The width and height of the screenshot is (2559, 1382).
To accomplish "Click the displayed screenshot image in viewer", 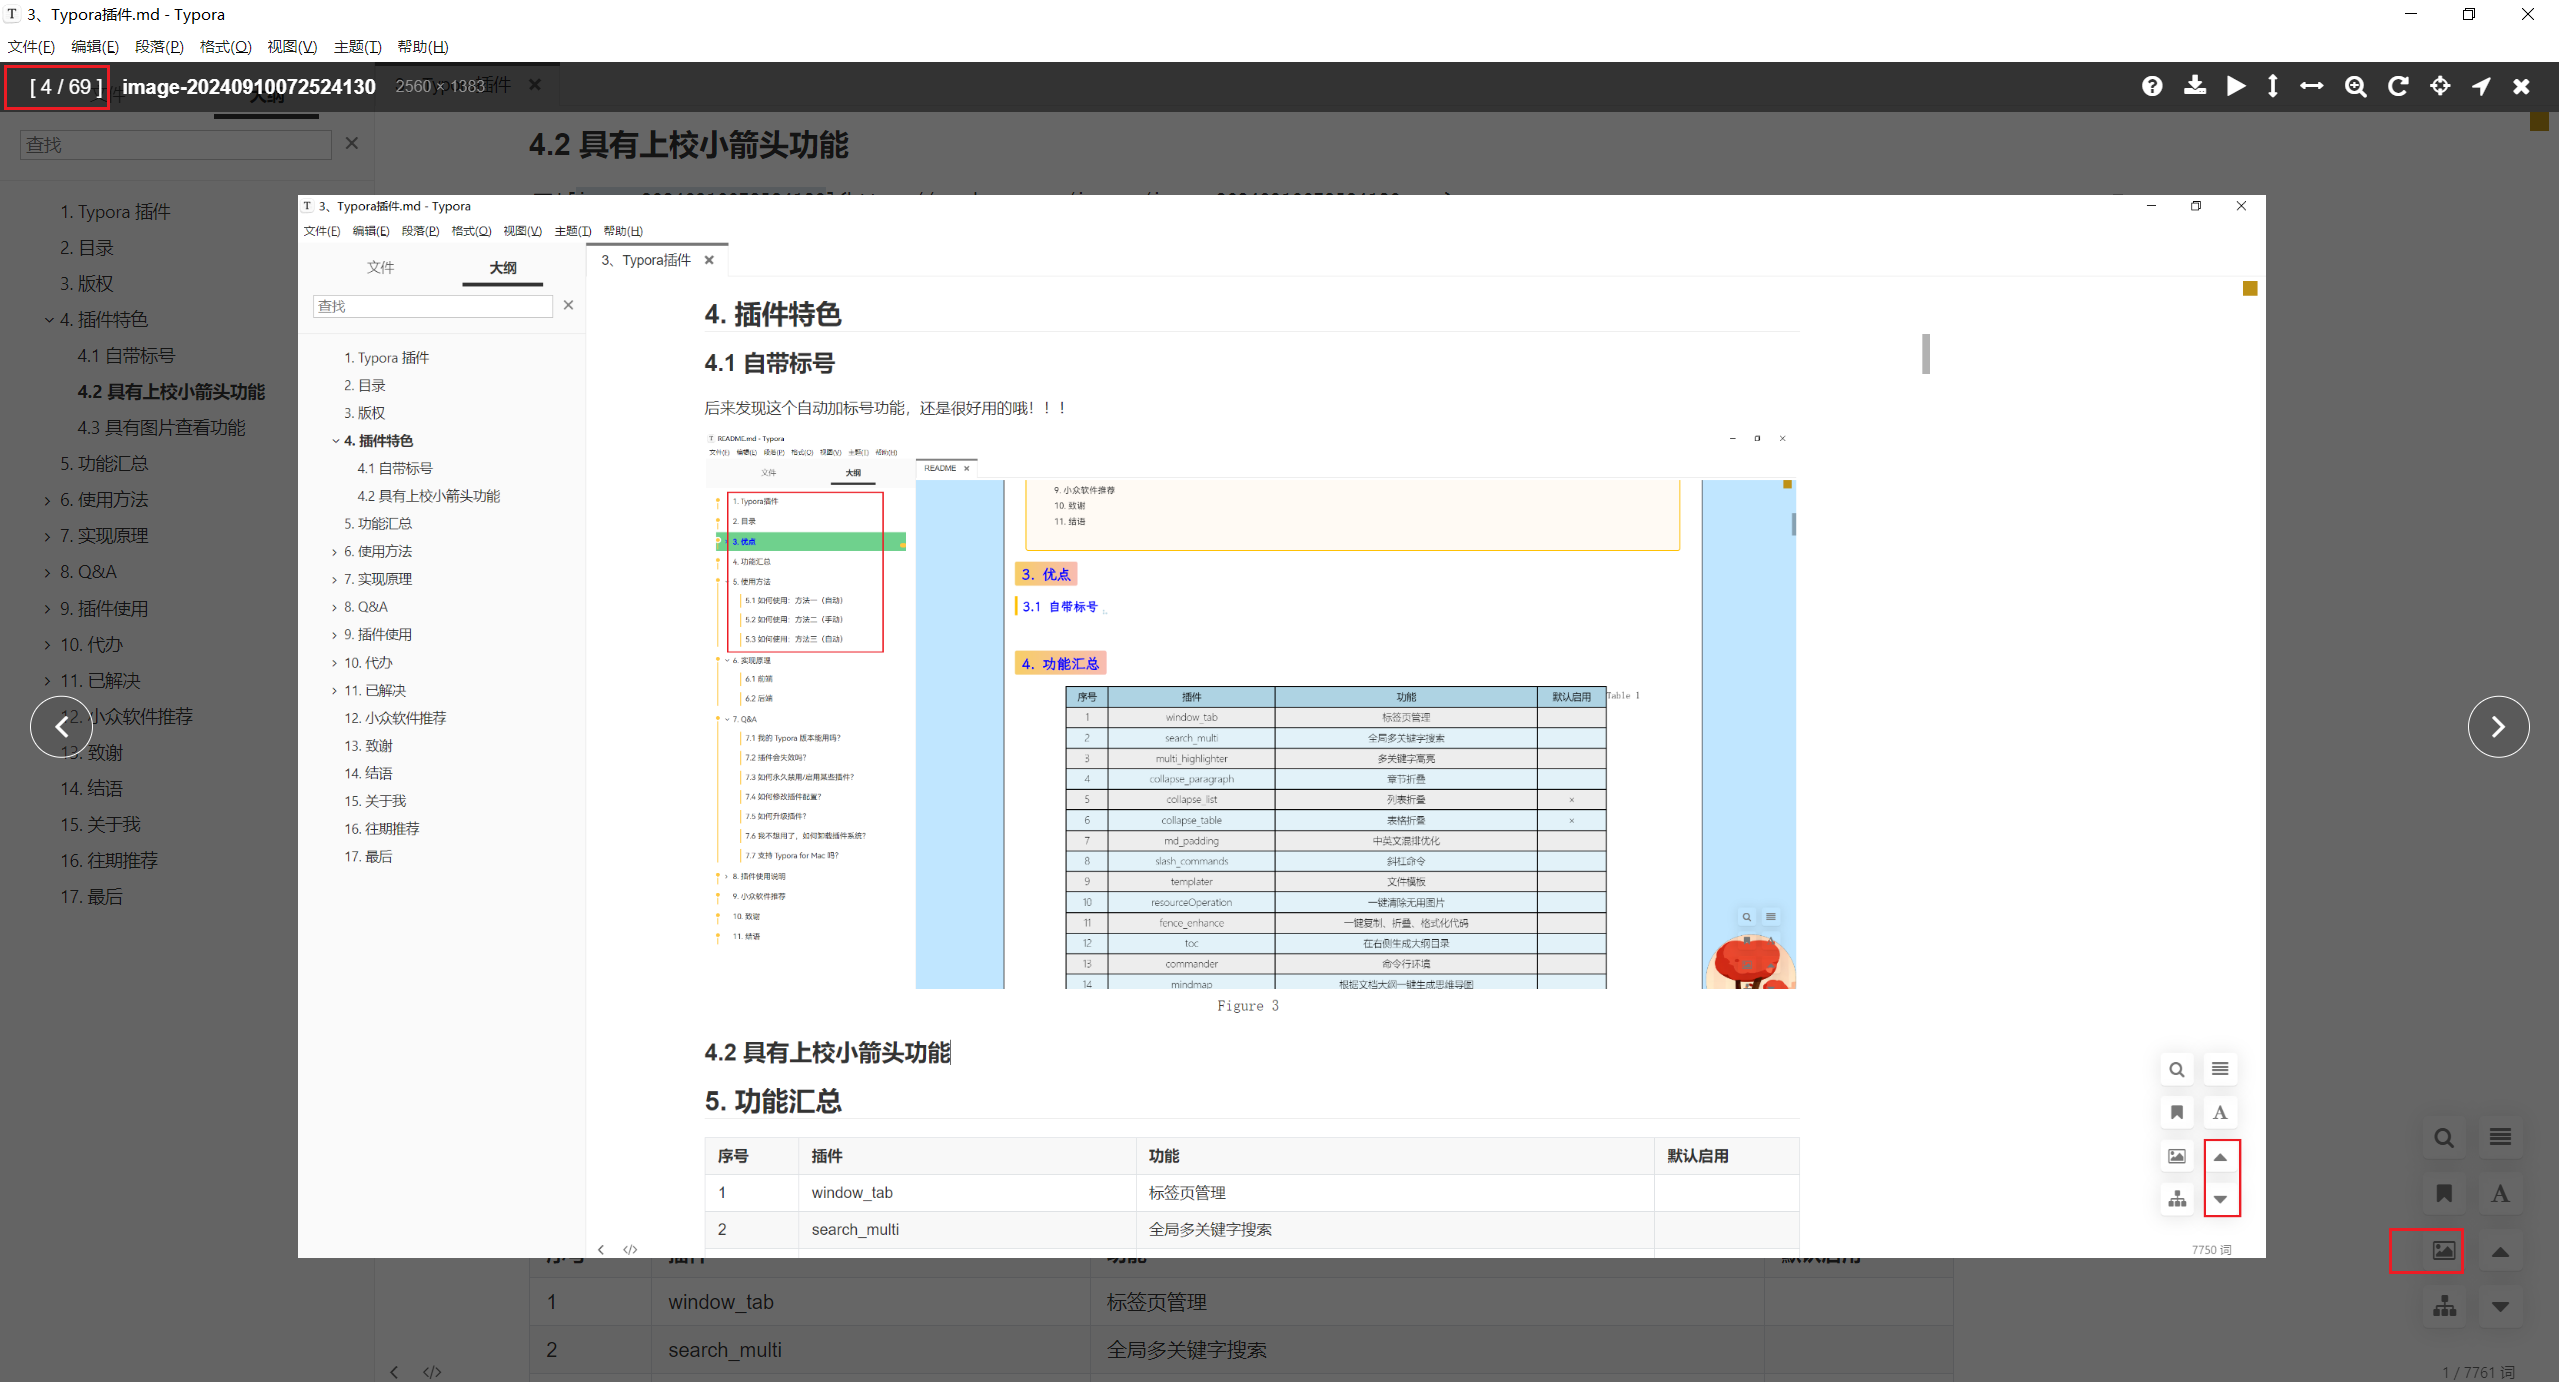I will pyautogui.click(x=1281, y=726).
